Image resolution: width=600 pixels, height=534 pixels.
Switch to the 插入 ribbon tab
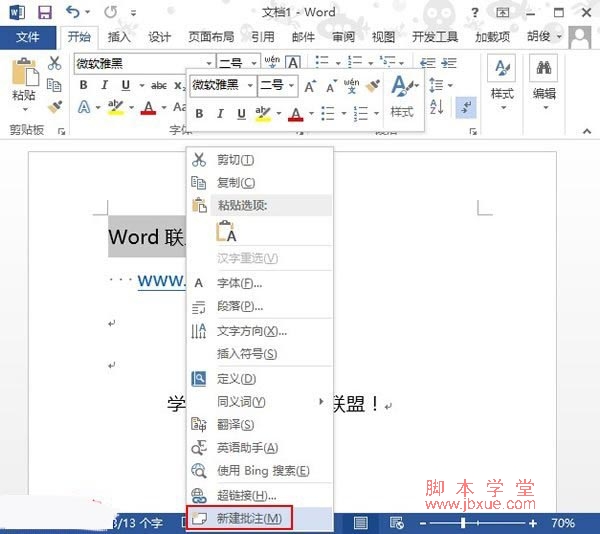pos(119,37)
